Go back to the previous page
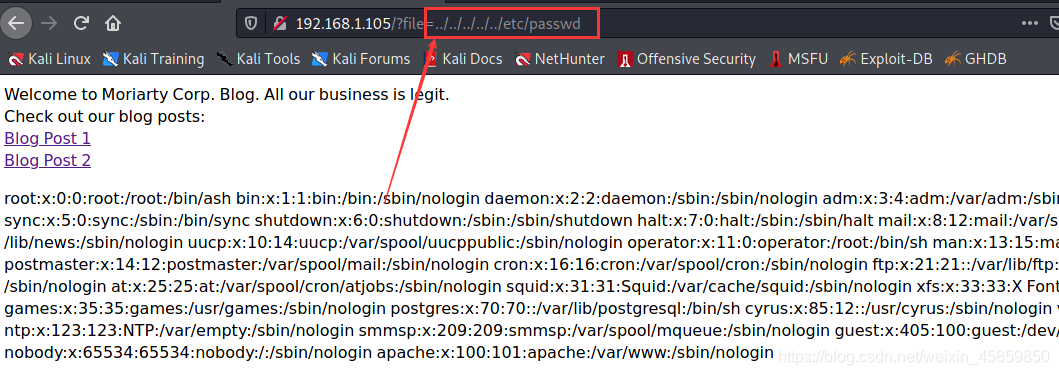 point(16,24)
